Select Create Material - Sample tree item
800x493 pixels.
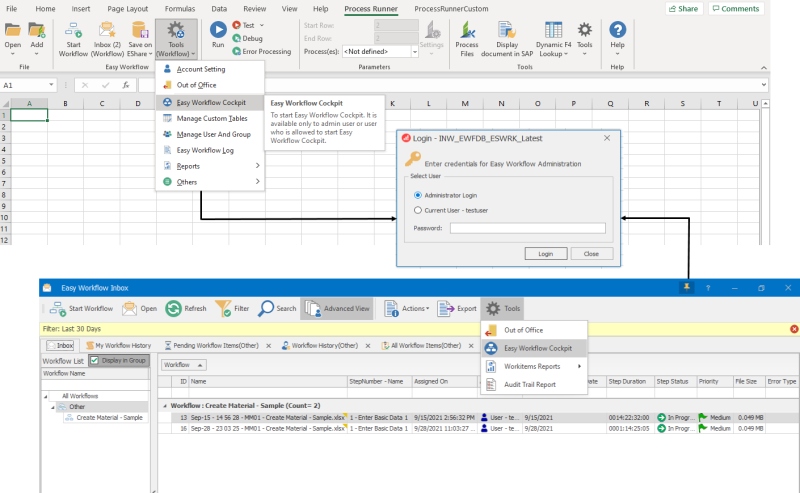click(x=110, y=417)
